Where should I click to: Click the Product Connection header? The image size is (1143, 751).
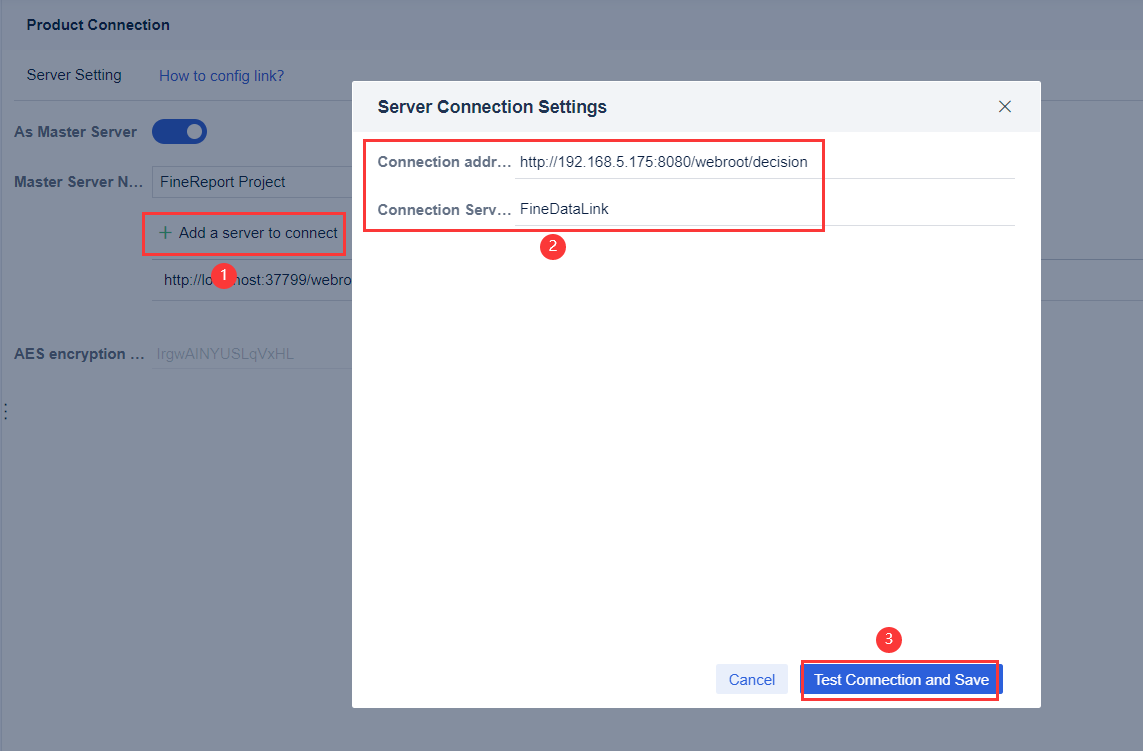(x=97, y=24)
